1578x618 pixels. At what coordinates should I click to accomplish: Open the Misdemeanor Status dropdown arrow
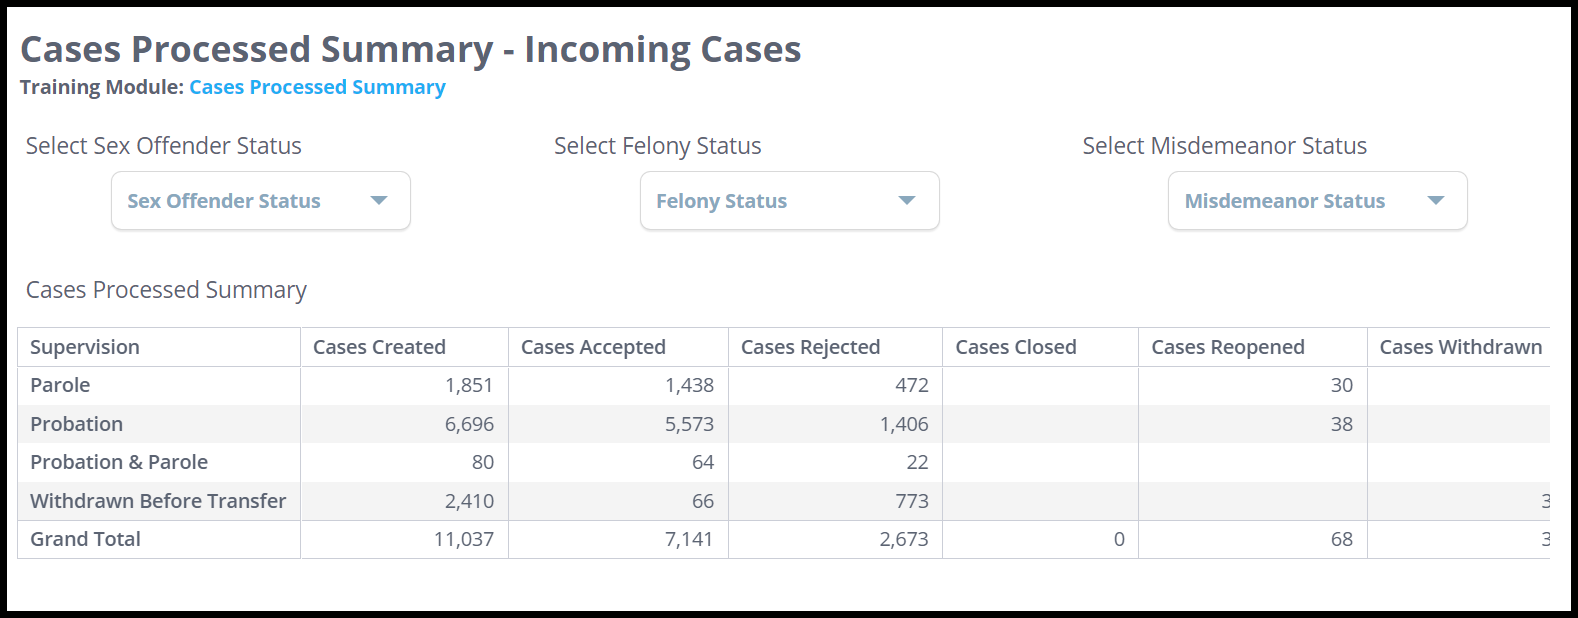1435,200
